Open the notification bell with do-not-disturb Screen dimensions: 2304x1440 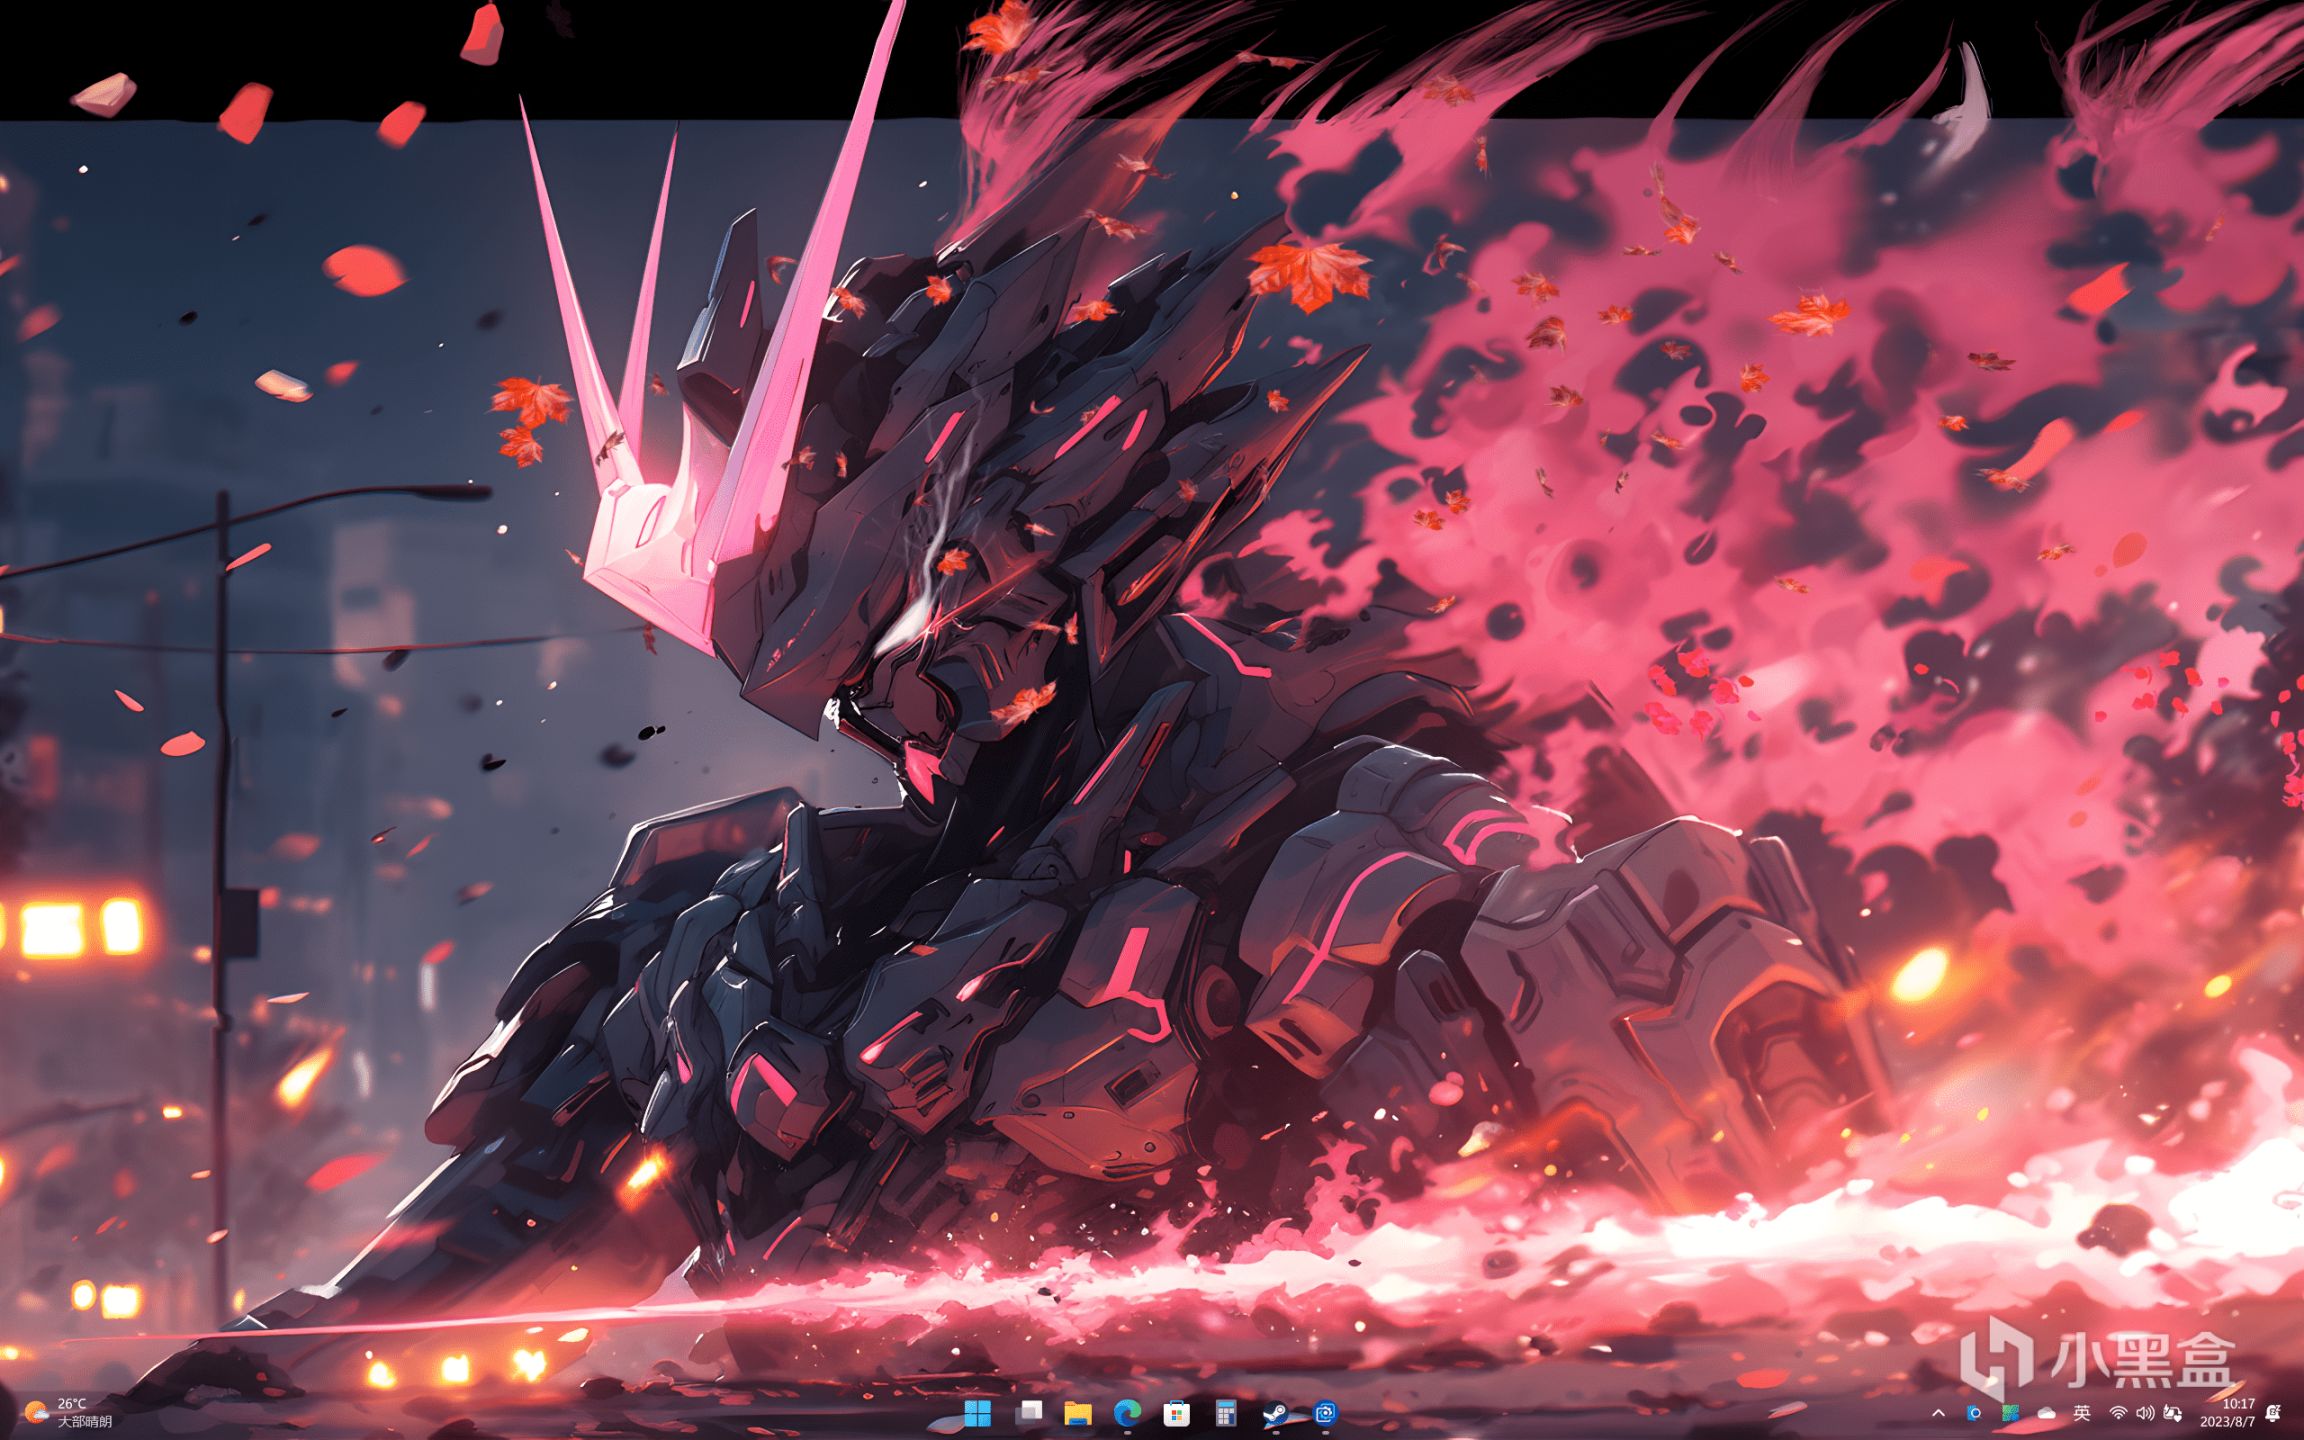coord(2273,1413)
